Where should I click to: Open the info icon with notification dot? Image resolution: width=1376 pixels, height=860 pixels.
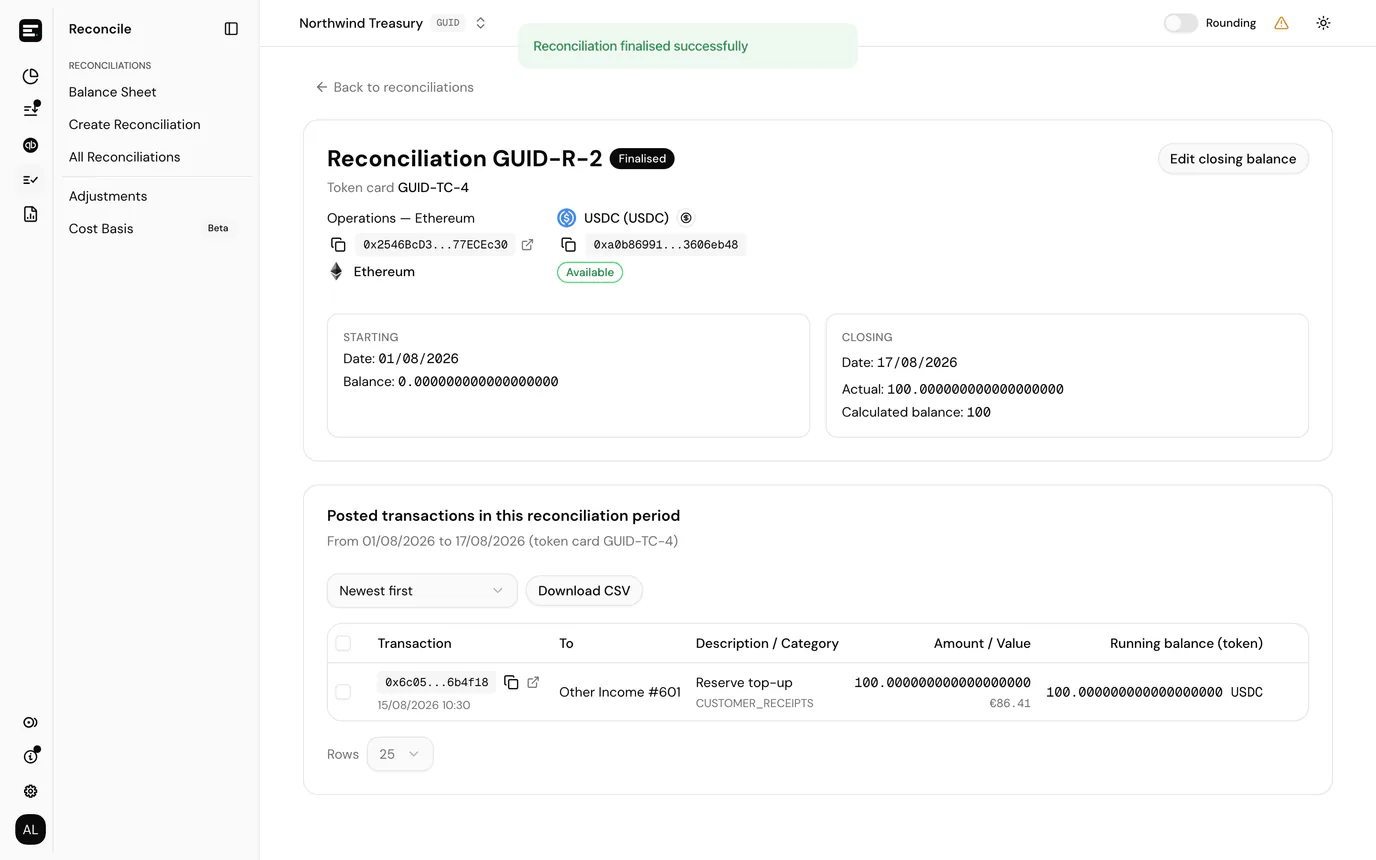point(31,756)
